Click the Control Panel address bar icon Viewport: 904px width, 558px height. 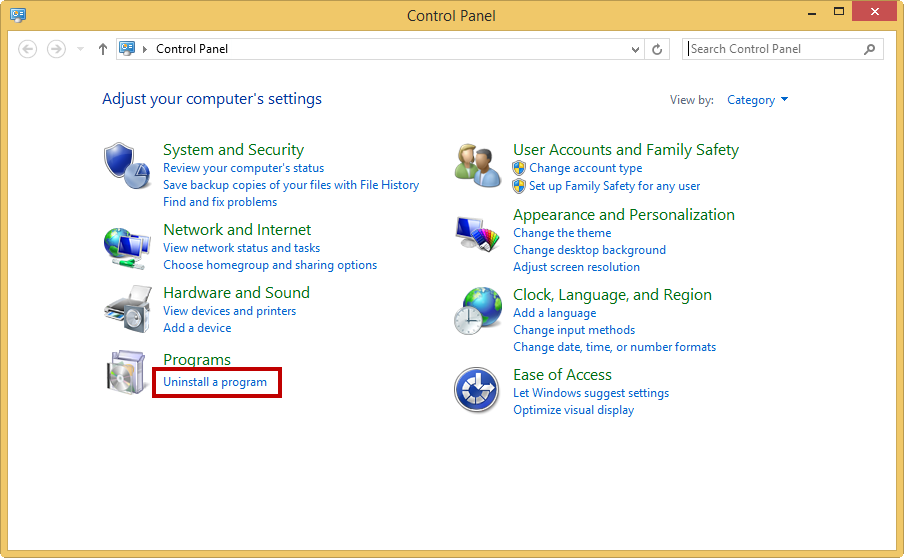127,48
